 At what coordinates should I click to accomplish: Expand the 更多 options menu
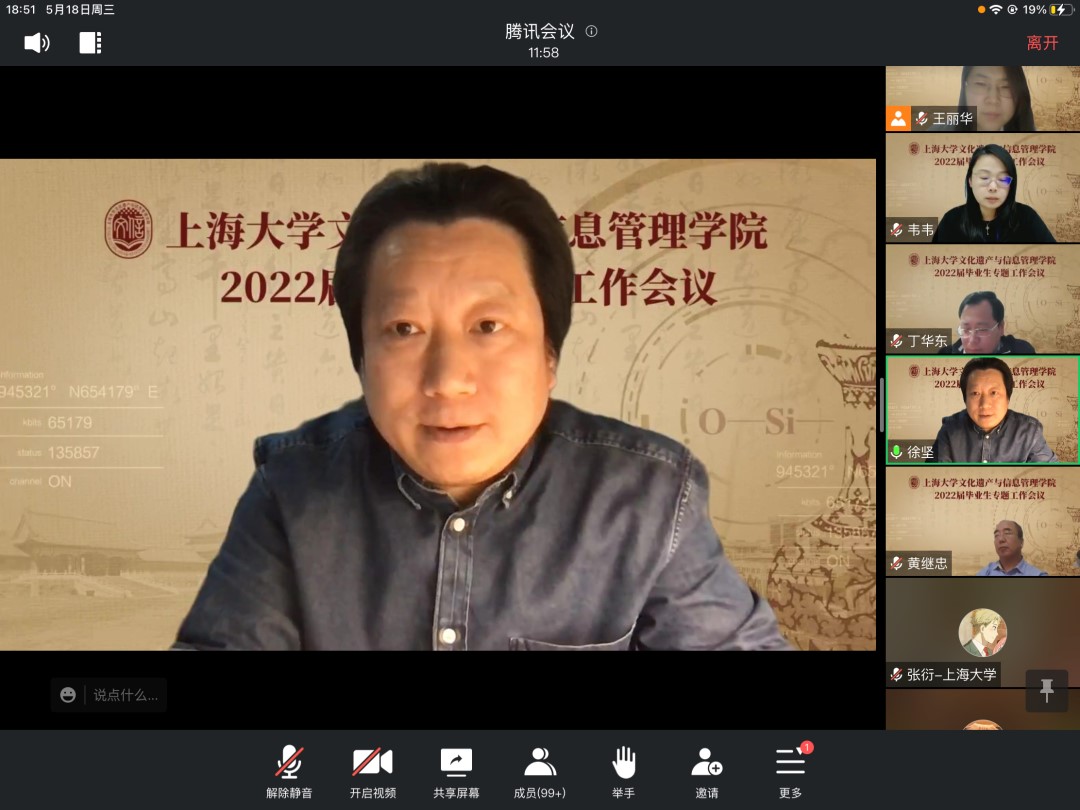[790, 771]
